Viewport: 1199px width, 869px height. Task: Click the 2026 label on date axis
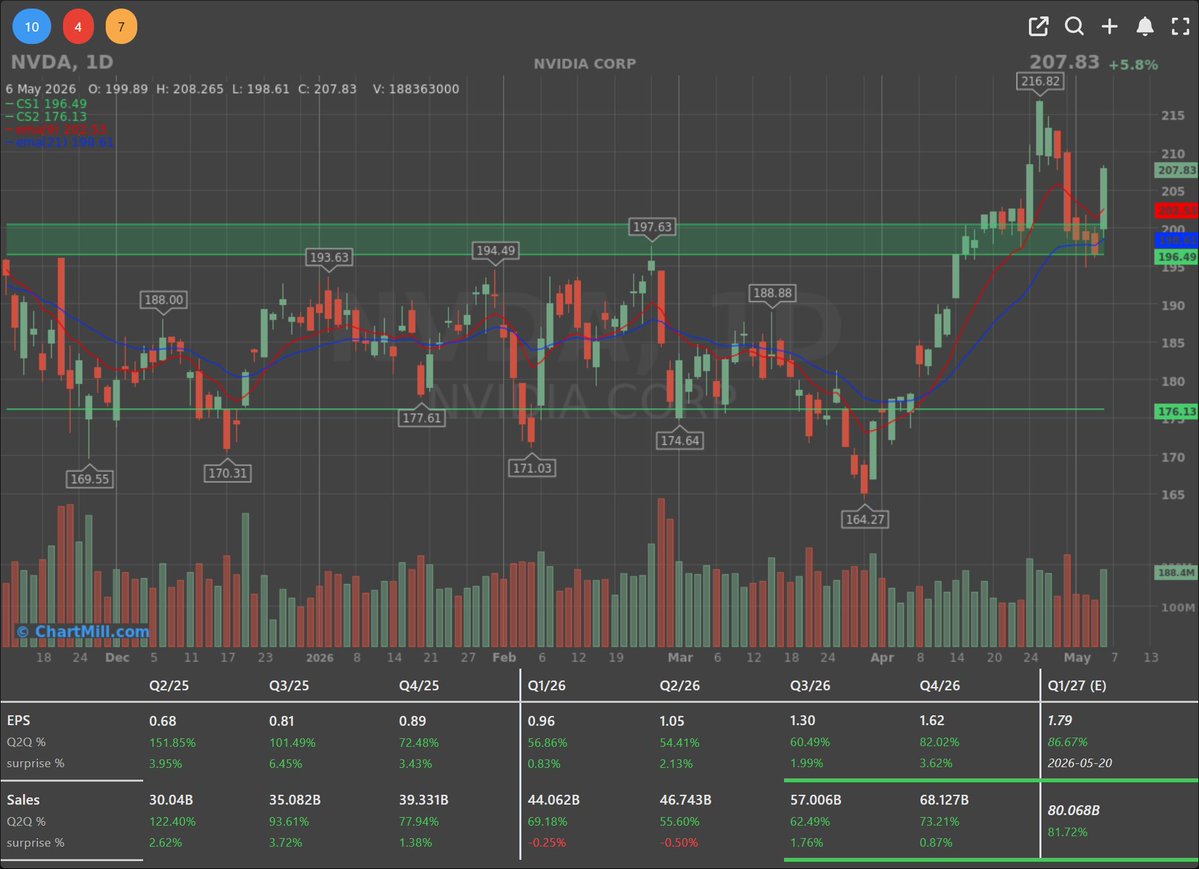(320, 657)
